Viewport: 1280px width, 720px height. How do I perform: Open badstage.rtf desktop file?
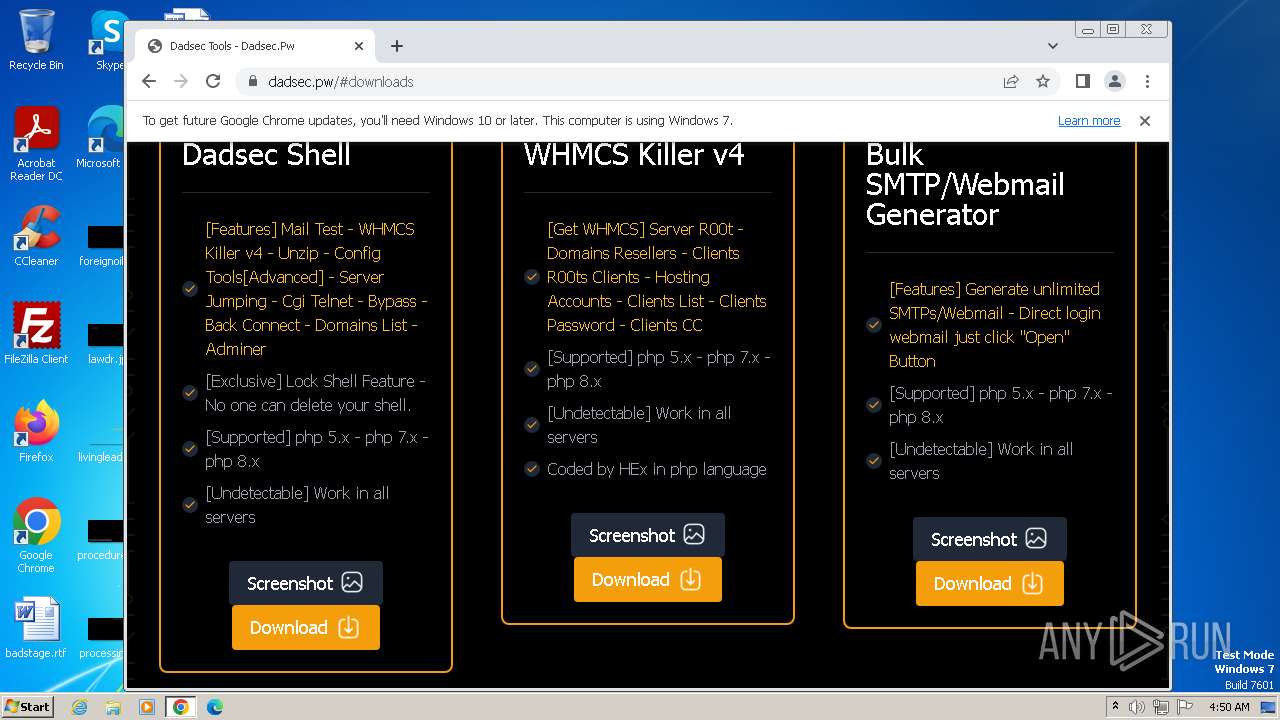click(x=36, y=628)
